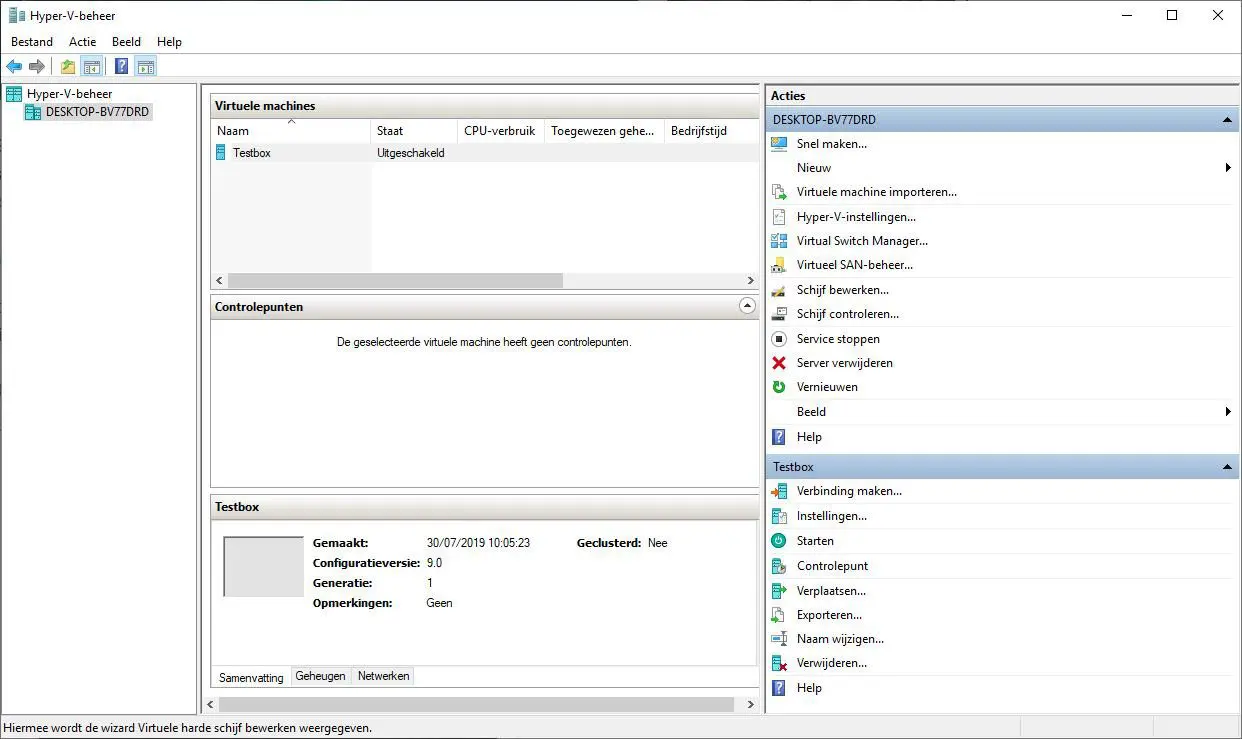Viewport: 1242px width, 739px height.
Task: Select Hyper-V-beheer root in tree
Action: pyautogui.click(x=69, y=94)
